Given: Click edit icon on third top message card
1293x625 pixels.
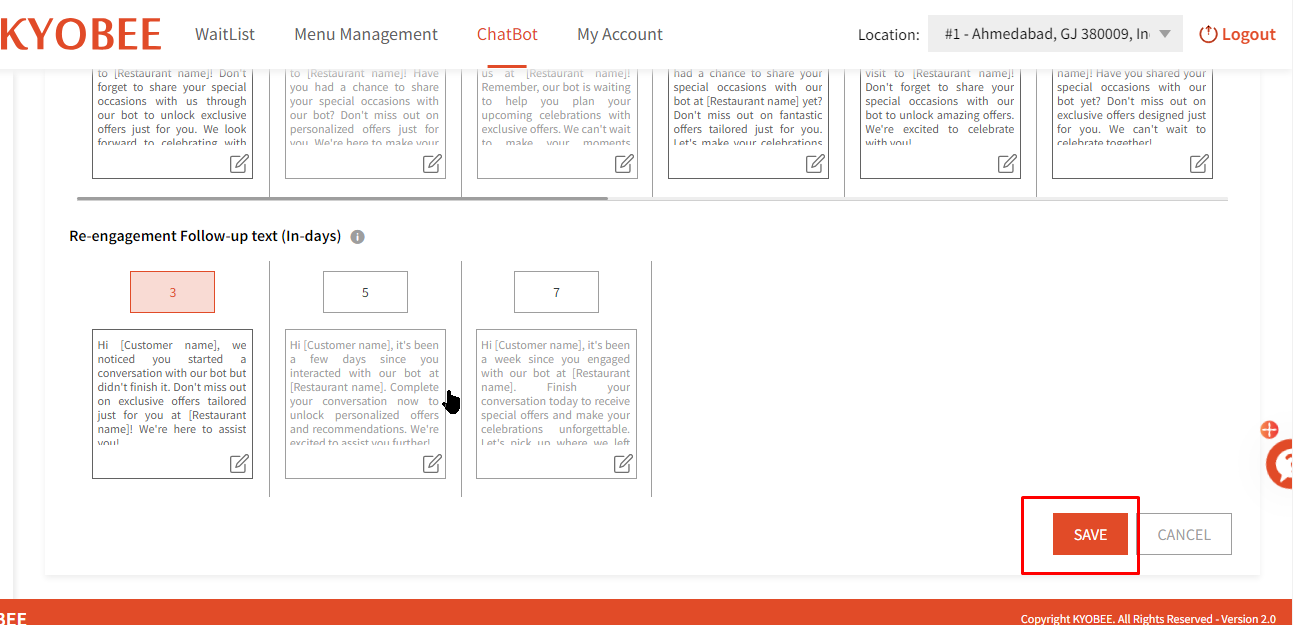Looking at the screenshot, I should click(623, 163).
